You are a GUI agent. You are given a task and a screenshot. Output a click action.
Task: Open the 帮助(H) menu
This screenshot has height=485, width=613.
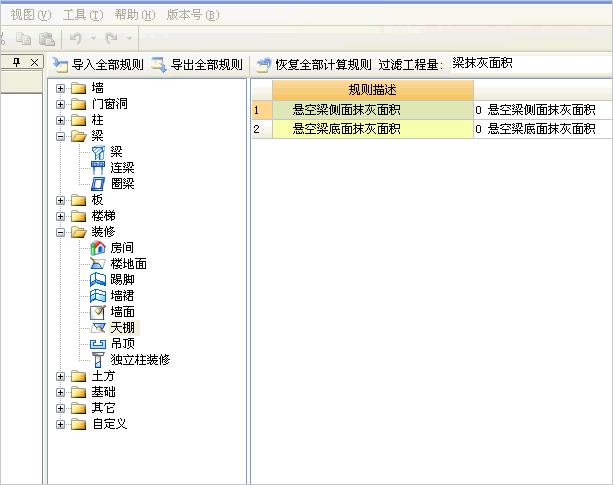(x=135, y=15)
